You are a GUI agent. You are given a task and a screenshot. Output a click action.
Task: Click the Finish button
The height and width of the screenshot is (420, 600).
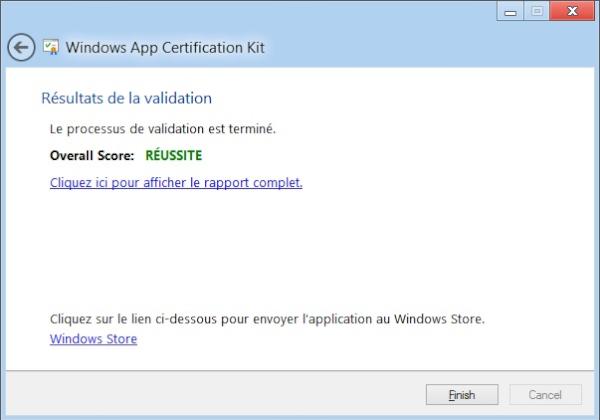[x=462, y=394]
